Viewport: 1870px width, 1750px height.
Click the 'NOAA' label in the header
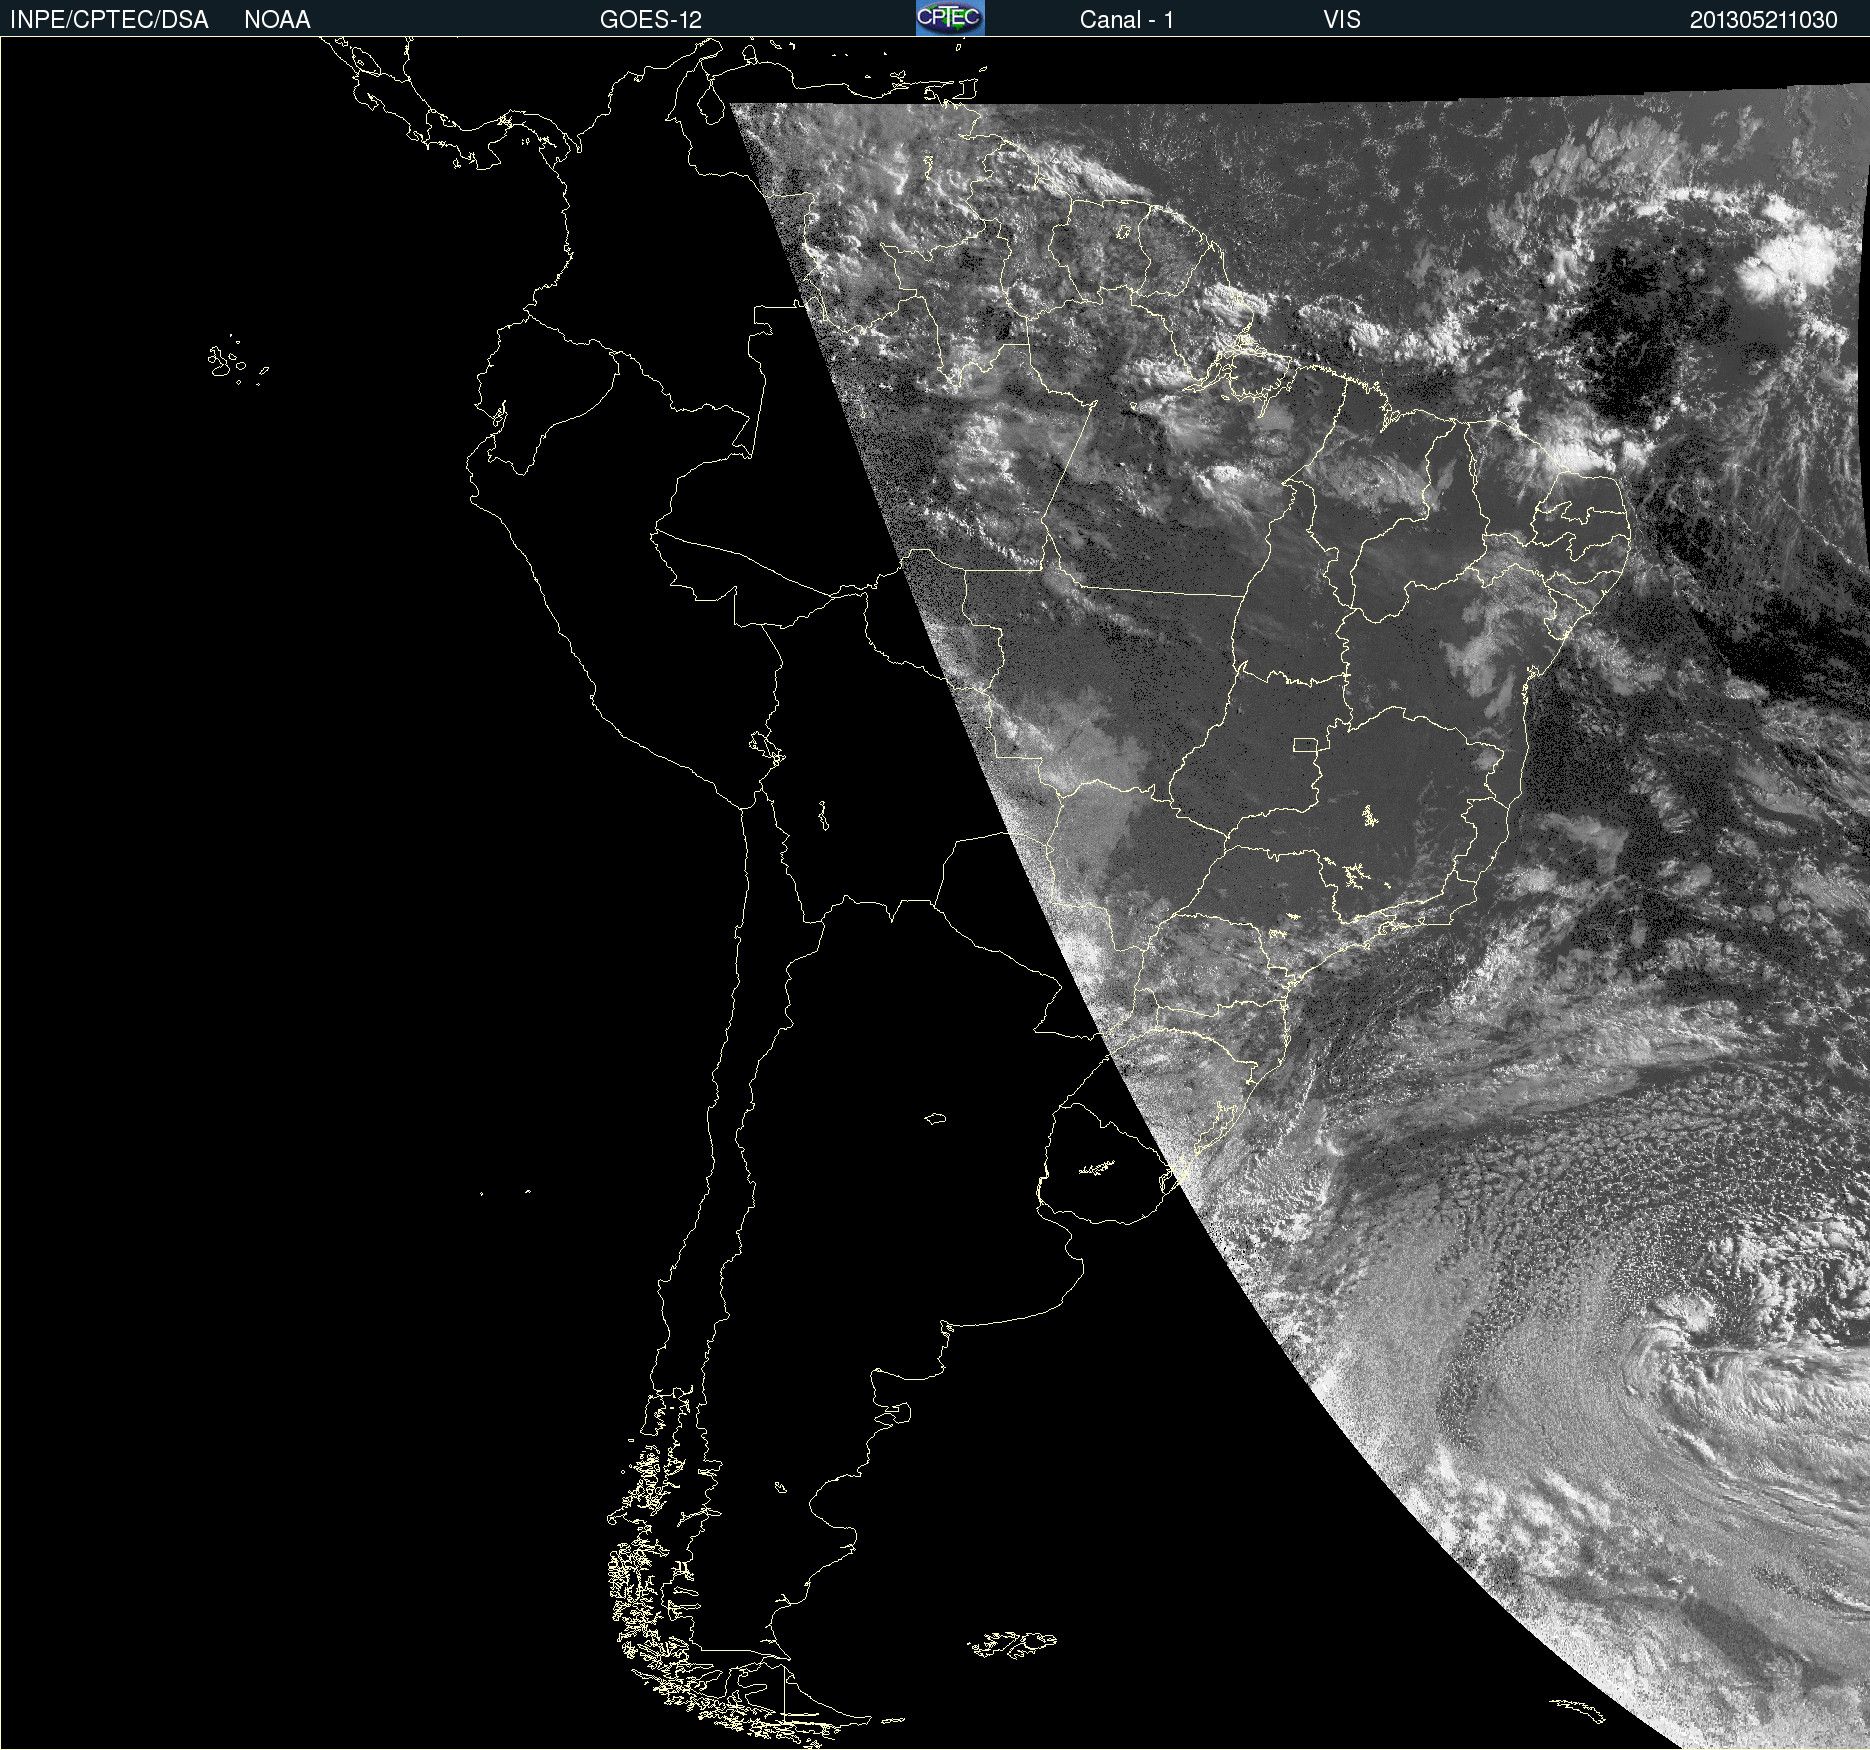click(x=277, y=20)
